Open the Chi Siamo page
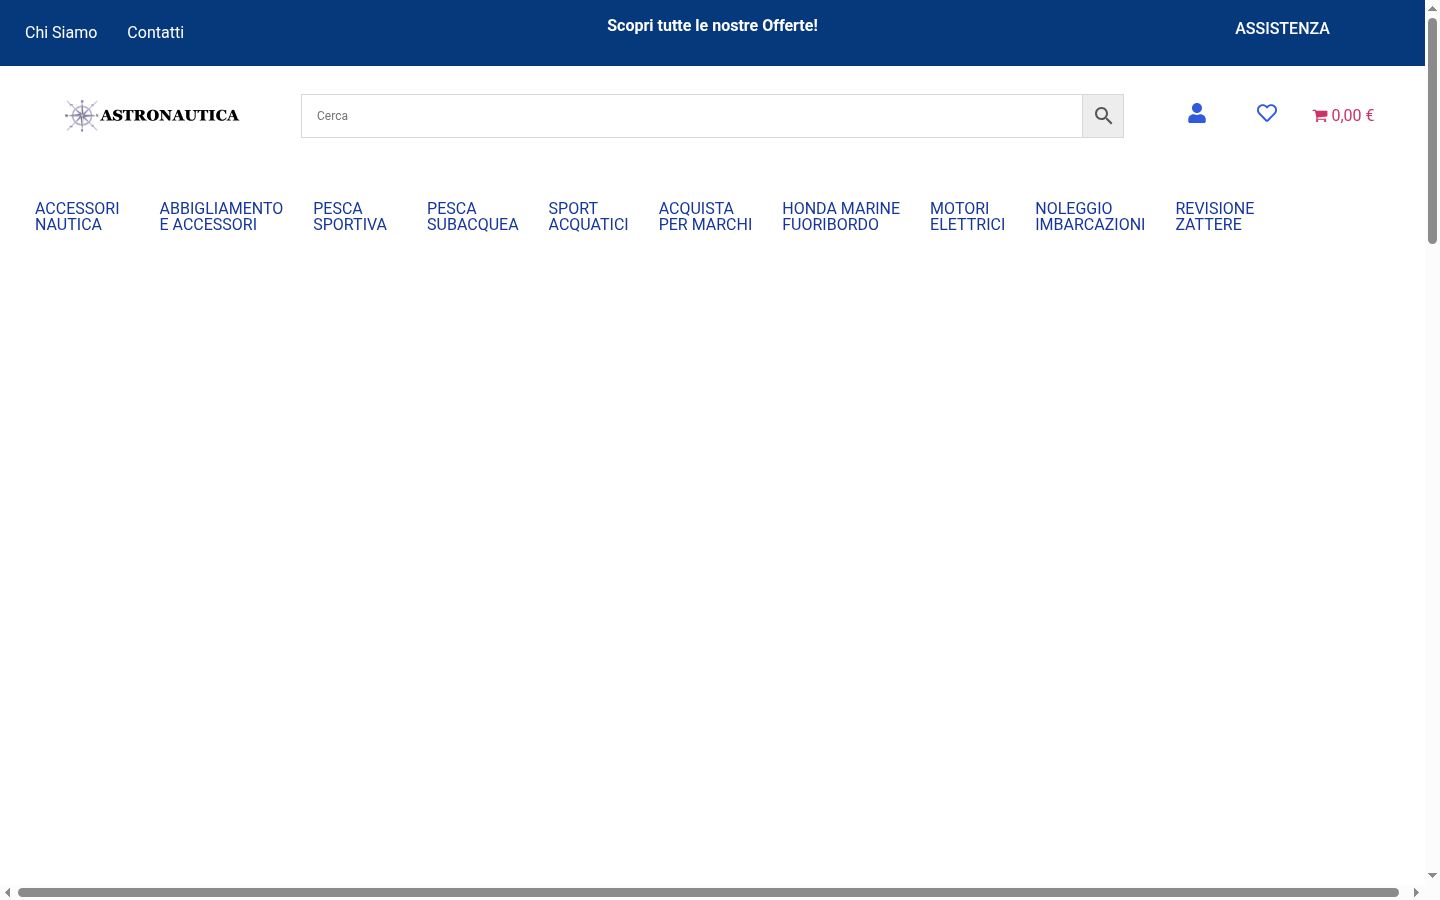The height and width of the screenshot is (900, 1440). pyautogui.click(x=61, y=32)
